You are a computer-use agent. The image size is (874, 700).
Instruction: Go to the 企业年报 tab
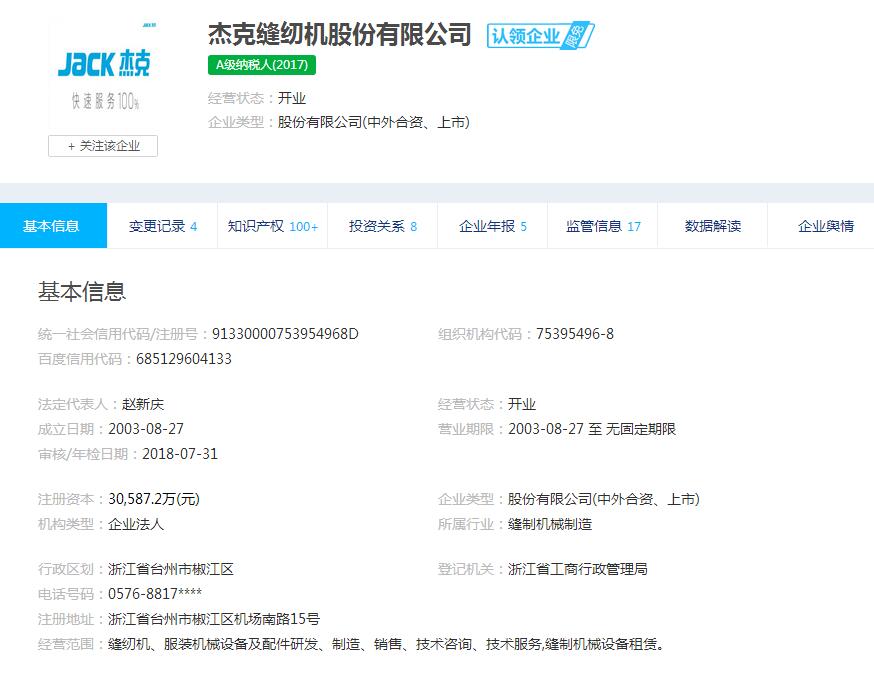[x=493, y=226]
